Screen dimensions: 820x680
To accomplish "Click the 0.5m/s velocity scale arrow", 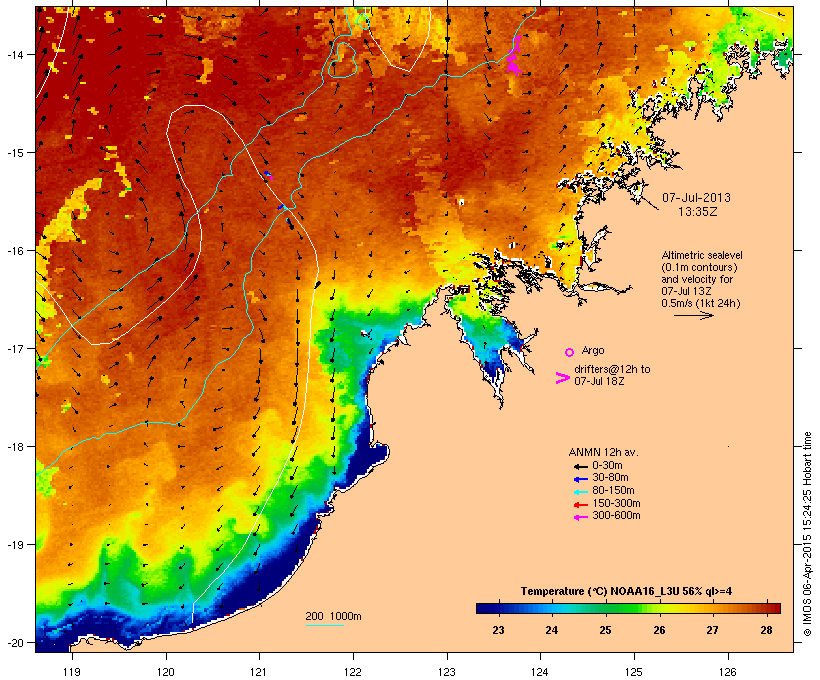I will [x=693, y=315].
